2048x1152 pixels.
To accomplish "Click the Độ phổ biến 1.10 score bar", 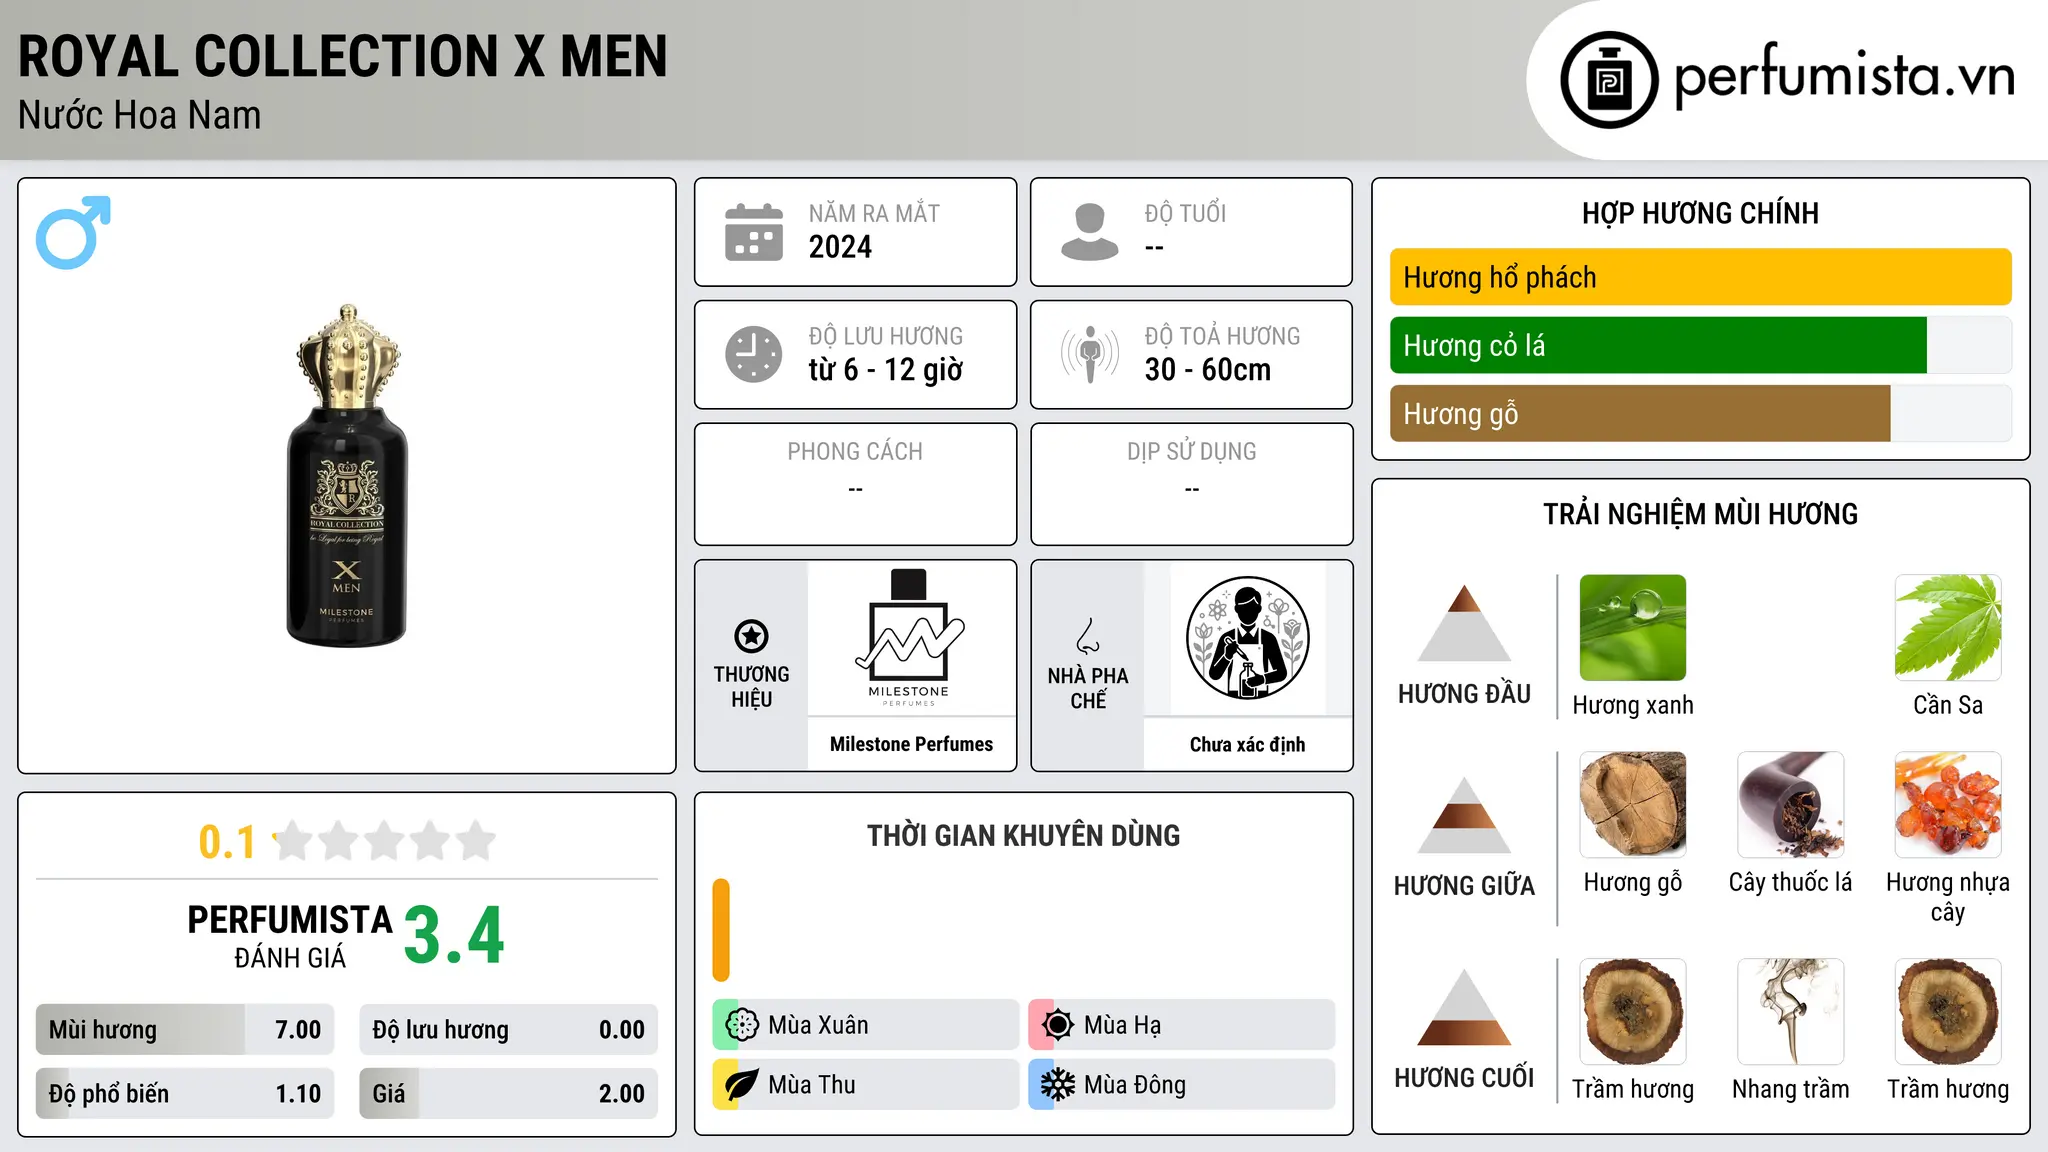I will (x=185, y=1093).
